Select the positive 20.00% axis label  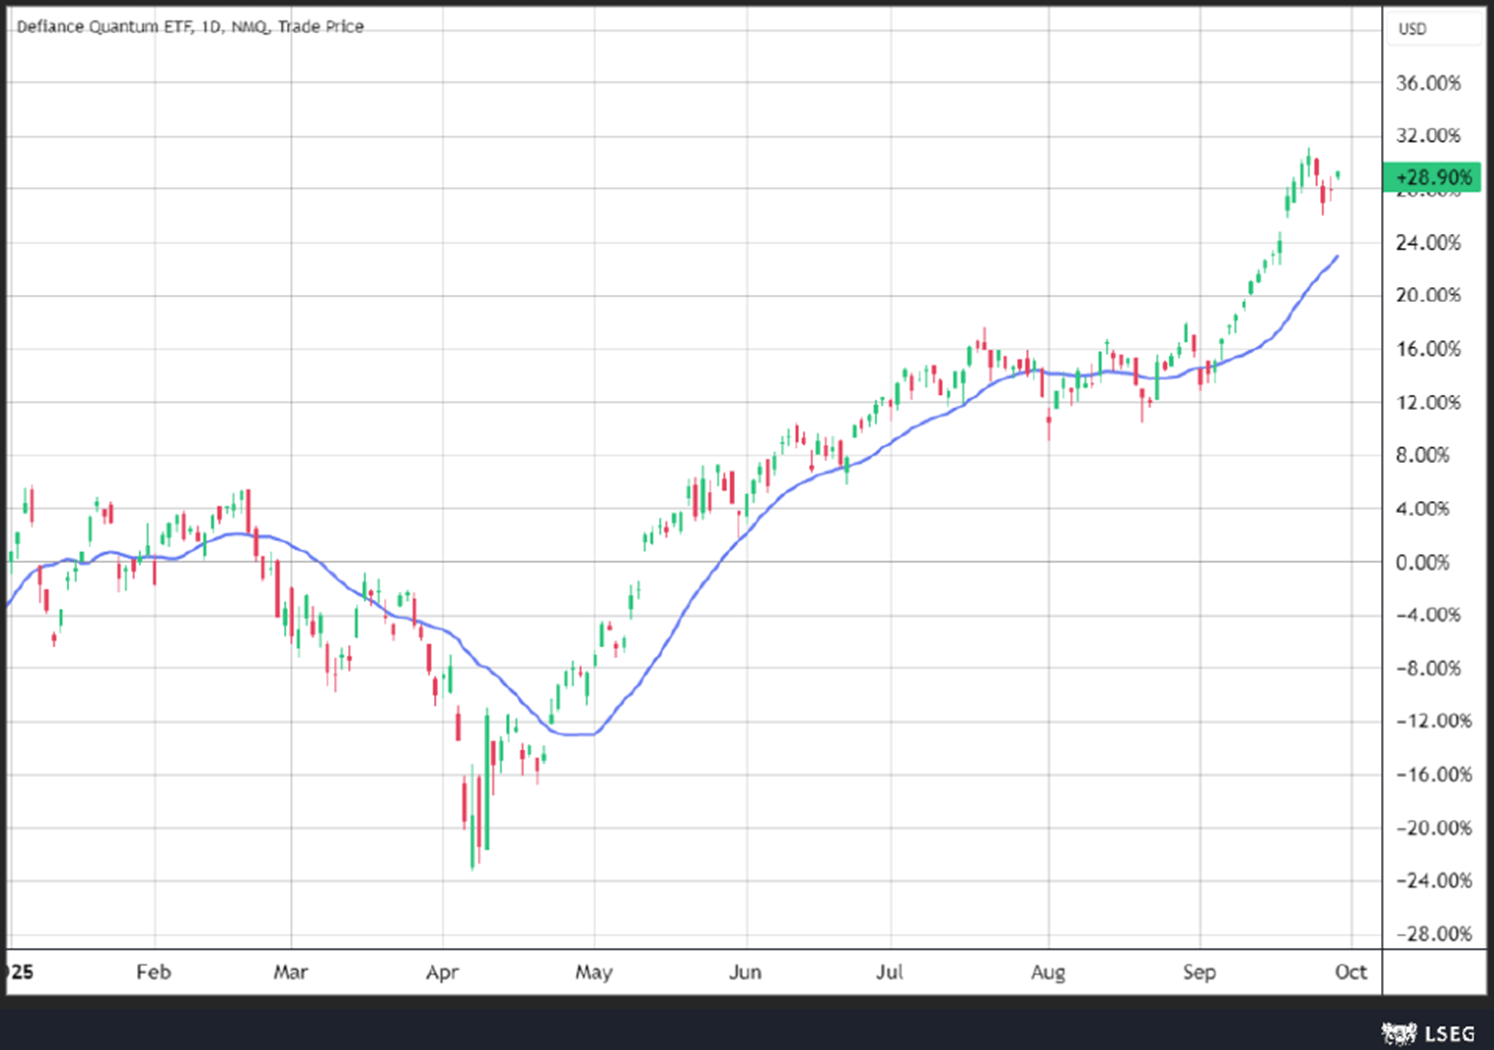coord(1428,295)
